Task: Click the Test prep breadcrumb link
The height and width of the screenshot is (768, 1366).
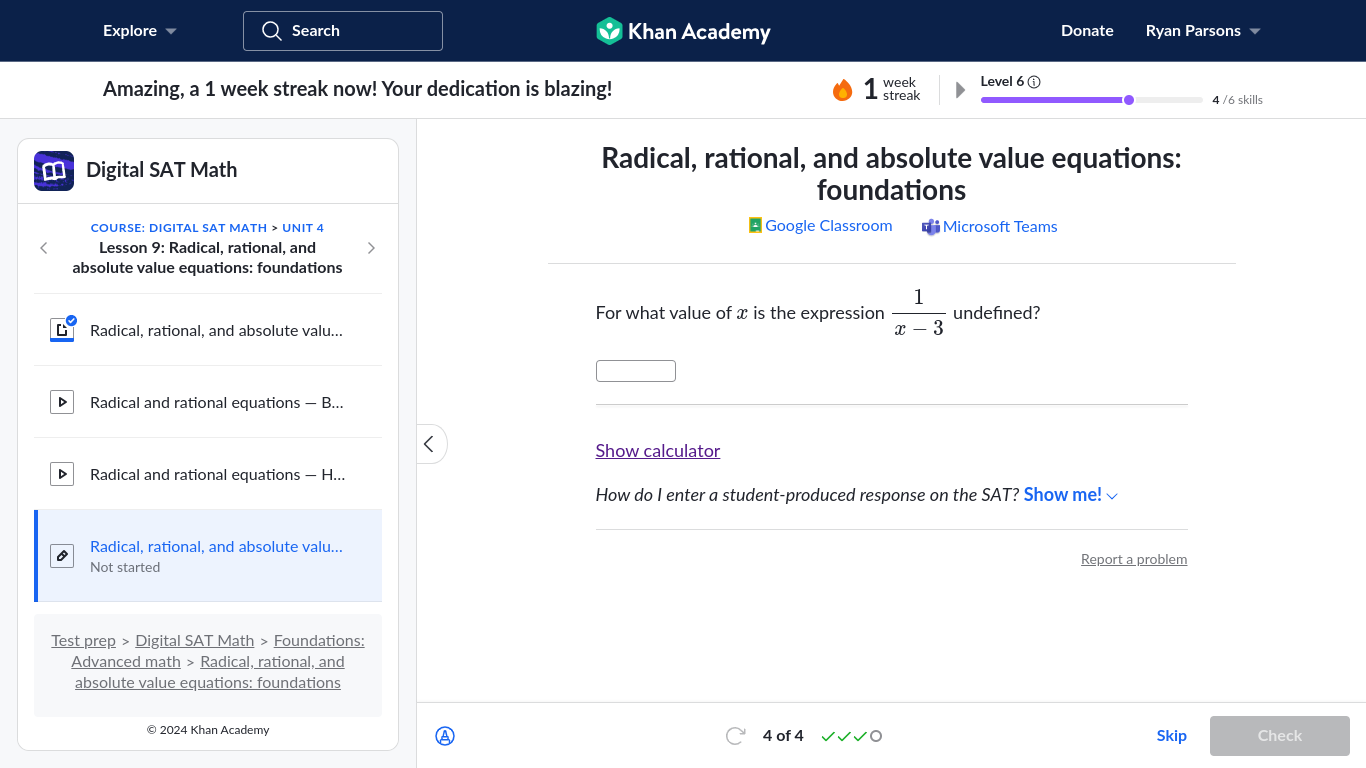Action: tap(84, 641)
